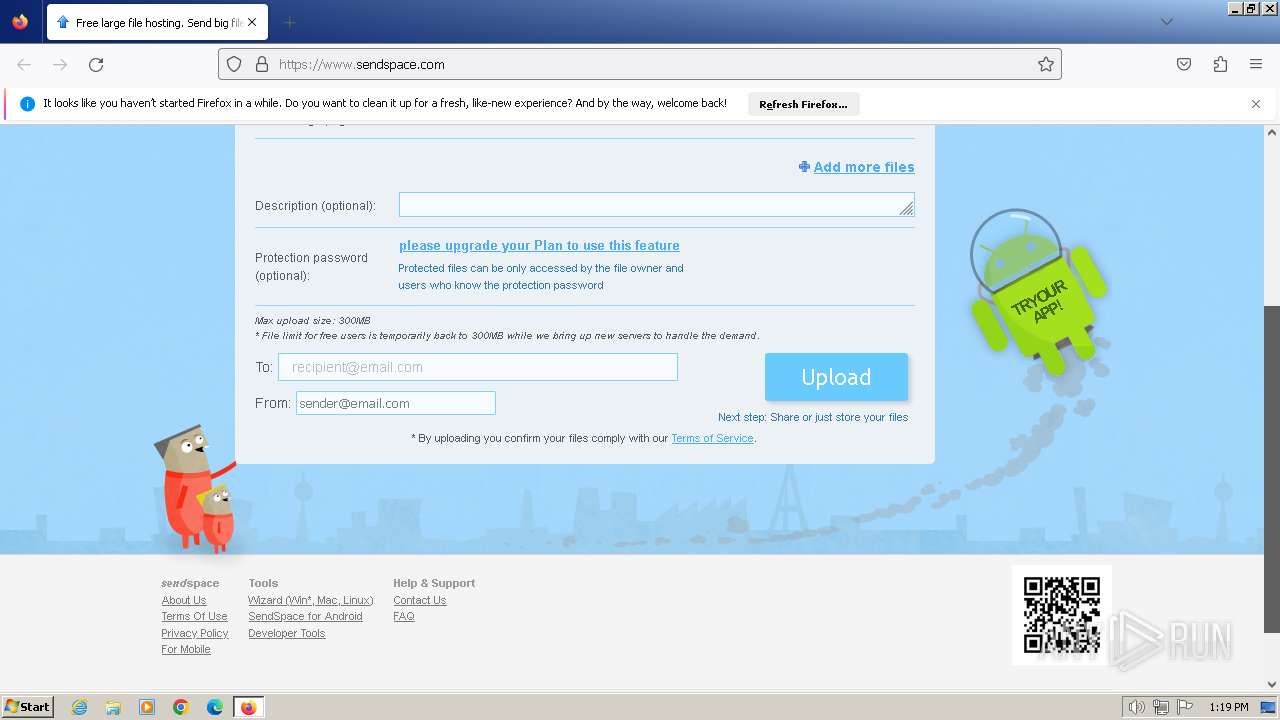Open Firefox hamburger application menu
Screen dimensions: 1280x720
click(1256, 64)
